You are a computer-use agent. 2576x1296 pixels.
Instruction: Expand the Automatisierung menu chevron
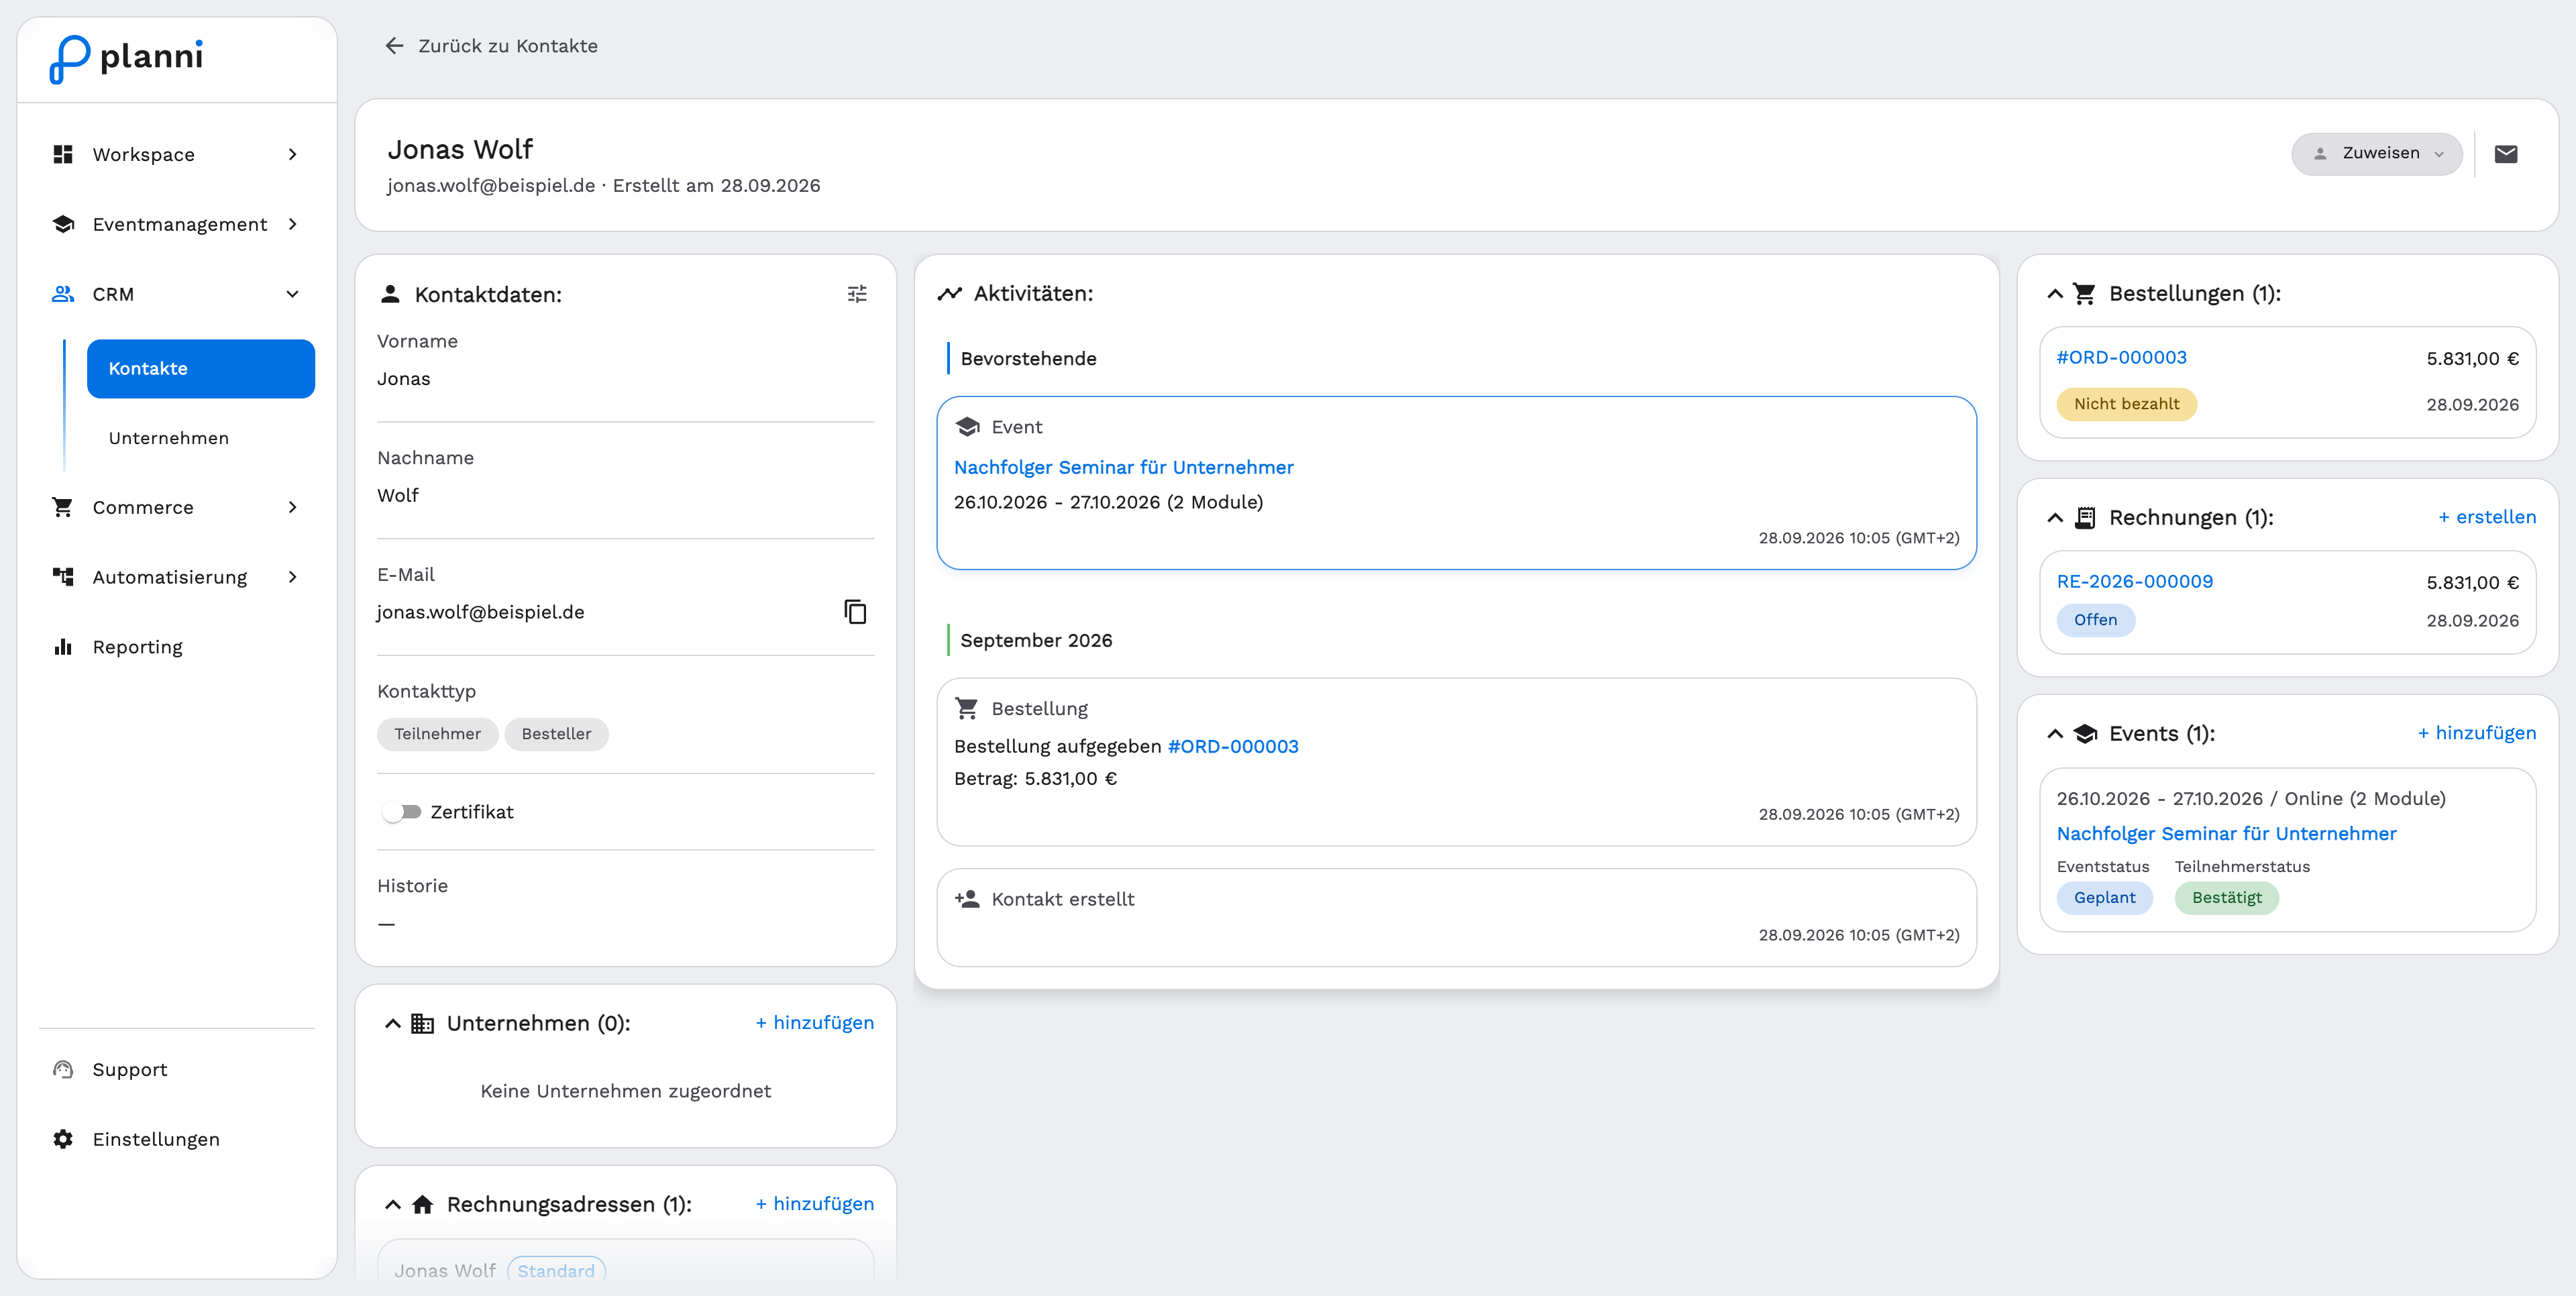292,577
